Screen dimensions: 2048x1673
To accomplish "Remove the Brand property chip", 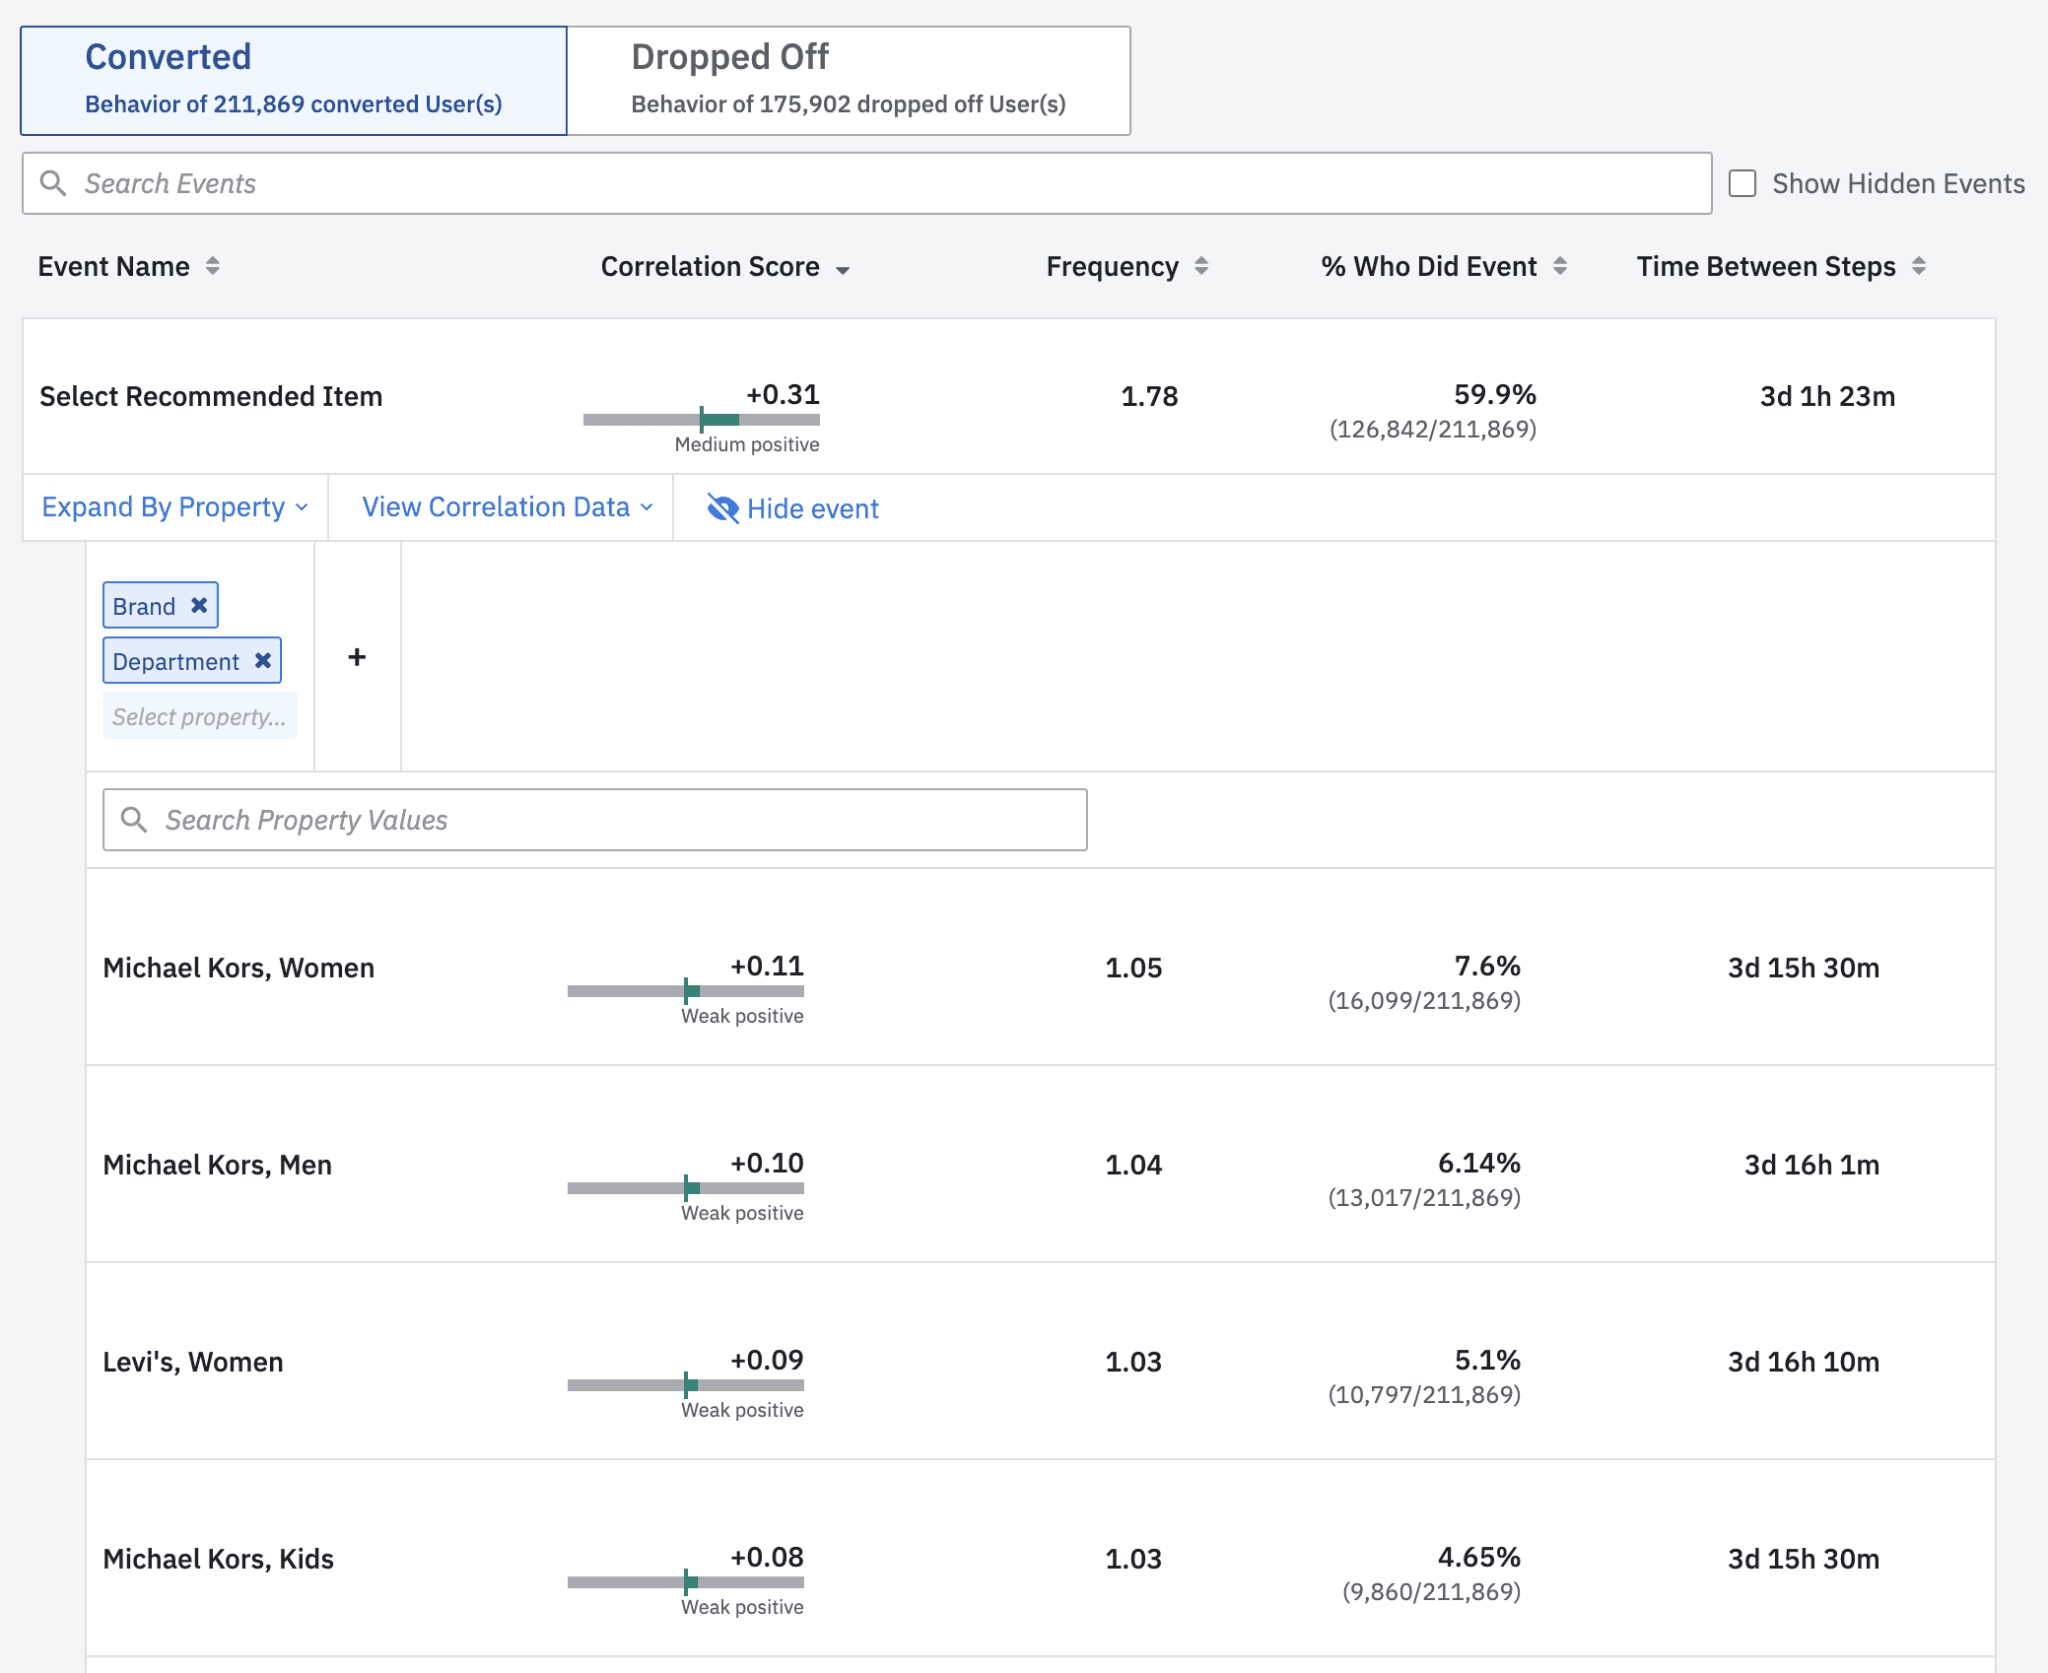I will tap(198, 605).
